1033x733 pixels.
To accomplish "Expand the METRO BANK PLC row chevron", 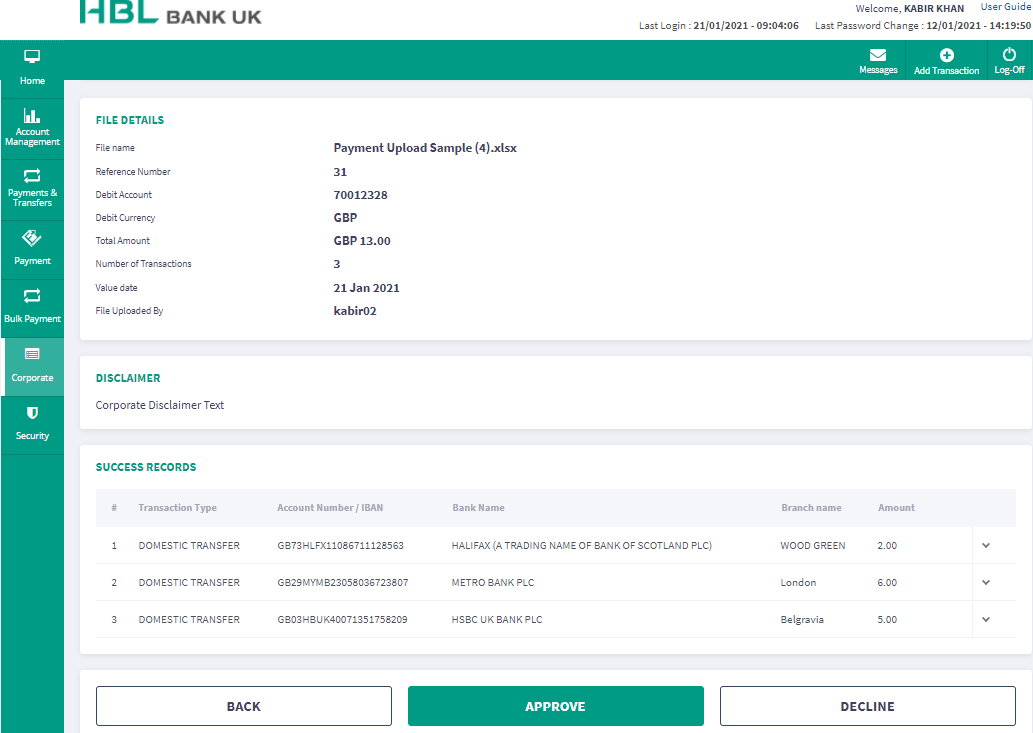I will tap(986, 582).
